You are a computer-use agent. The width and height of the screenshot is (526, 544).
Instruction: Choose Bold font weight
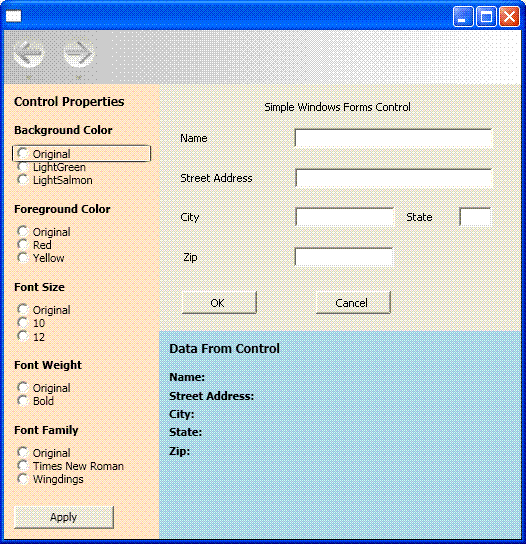pyautogui.click(x=36, y=401)
